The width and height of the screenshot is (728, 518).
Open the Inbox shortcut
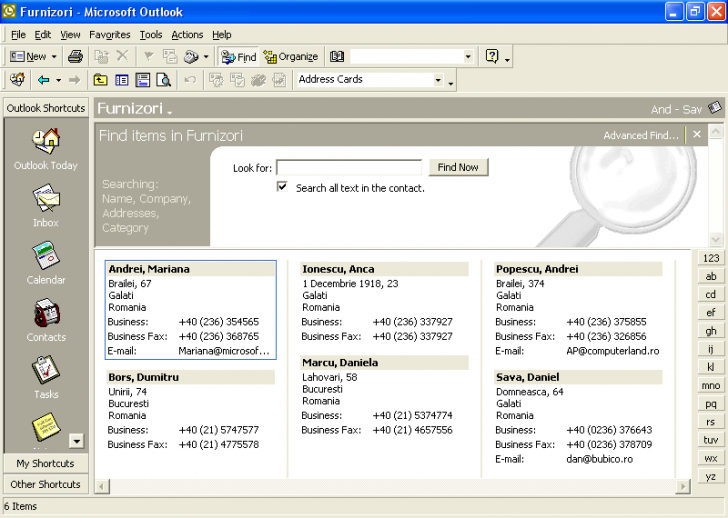point(45,205)
